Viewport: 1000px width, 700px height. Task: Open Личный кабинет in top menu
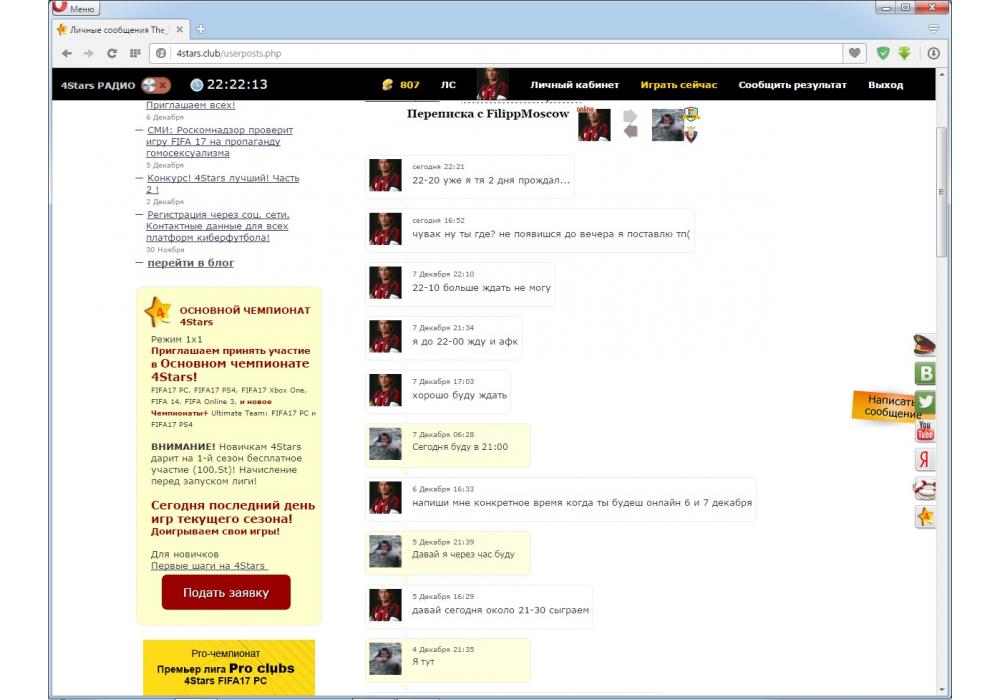(x=575, y=85)
